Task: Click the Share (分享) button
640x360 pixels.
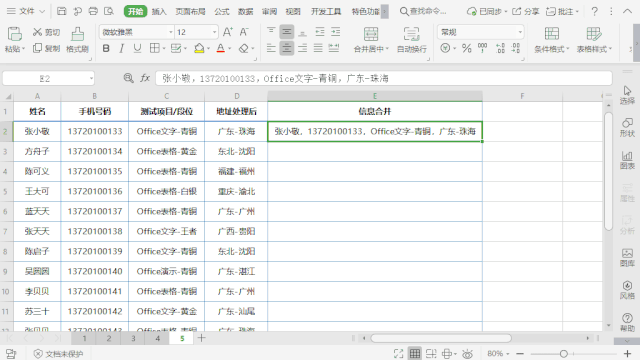Action: [x=527, y=11]
